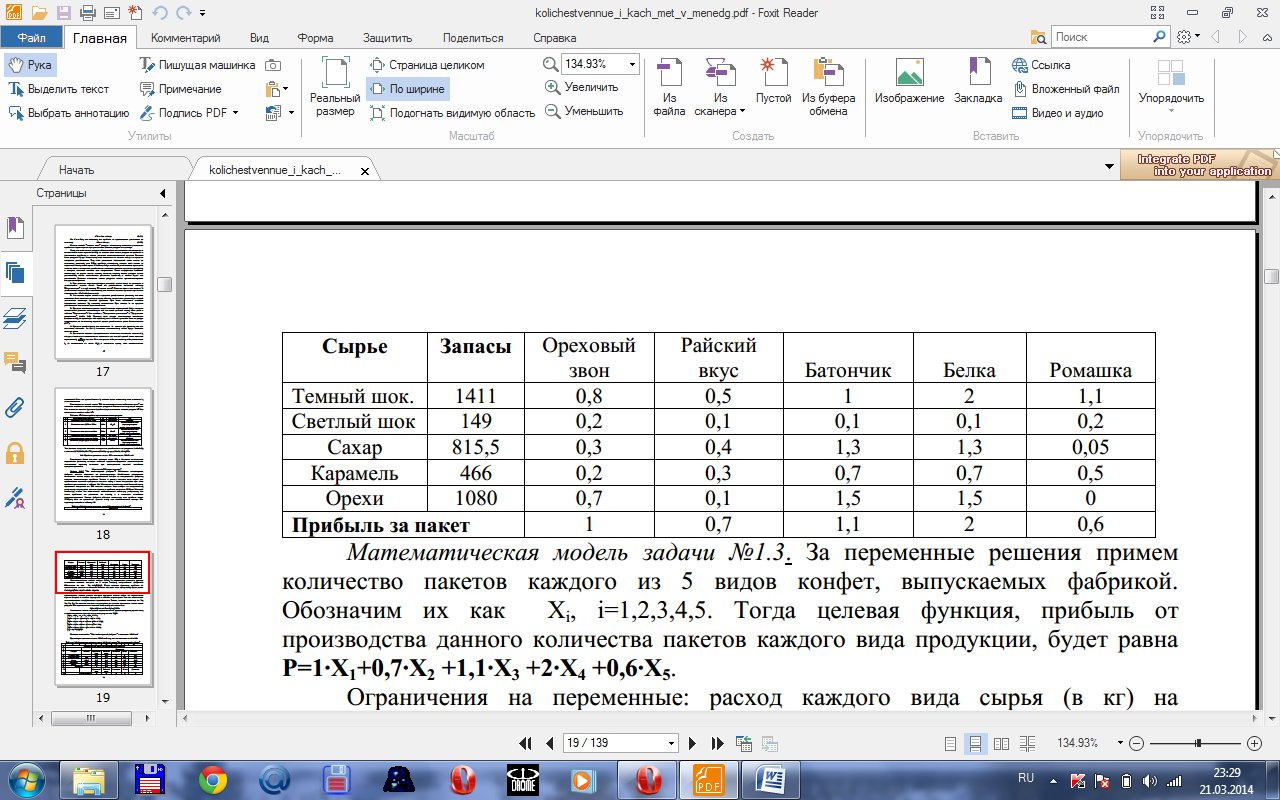This screenshot has height=800, width=1280.
Task: Set Реальный размер page view
Action: click(335, 87)
